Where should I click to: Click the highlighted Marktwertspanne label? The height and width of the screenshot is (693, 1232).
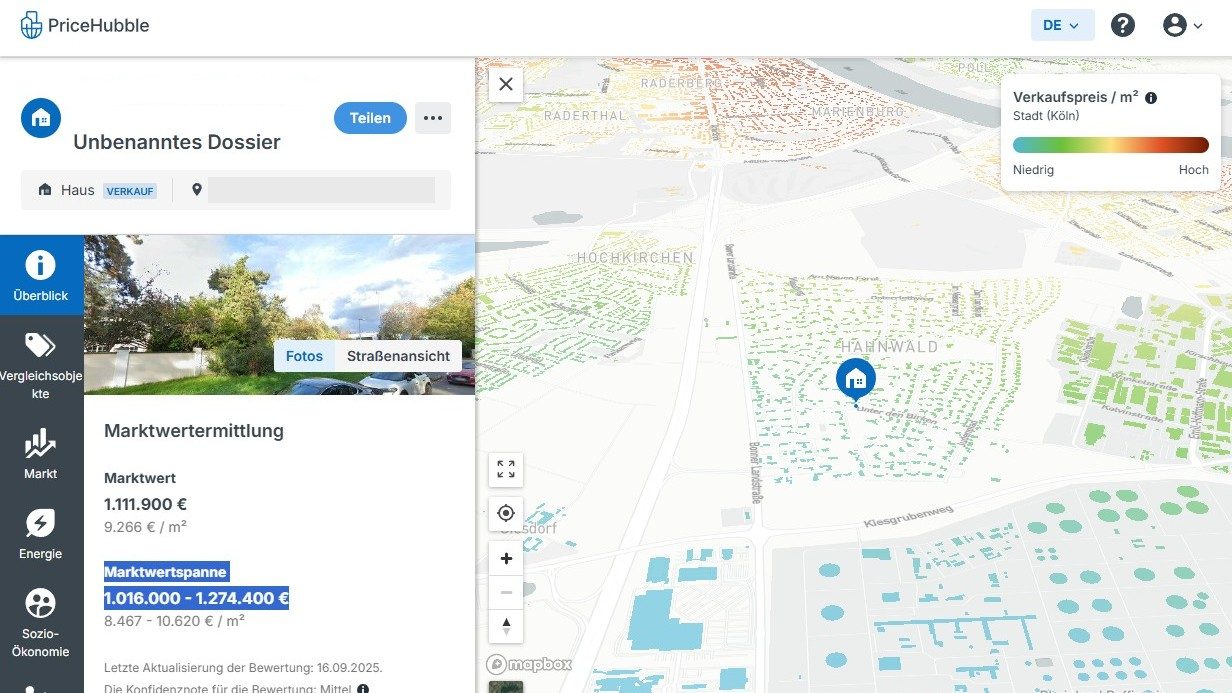(x=167, y=572)
